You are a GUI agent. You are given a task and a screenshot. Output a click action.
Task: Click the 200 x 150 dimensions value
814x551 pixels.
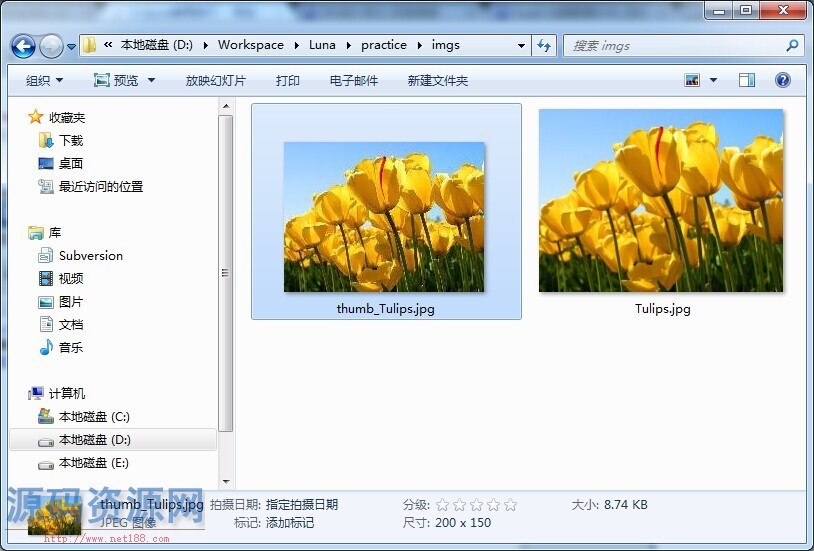click(463, 523)
